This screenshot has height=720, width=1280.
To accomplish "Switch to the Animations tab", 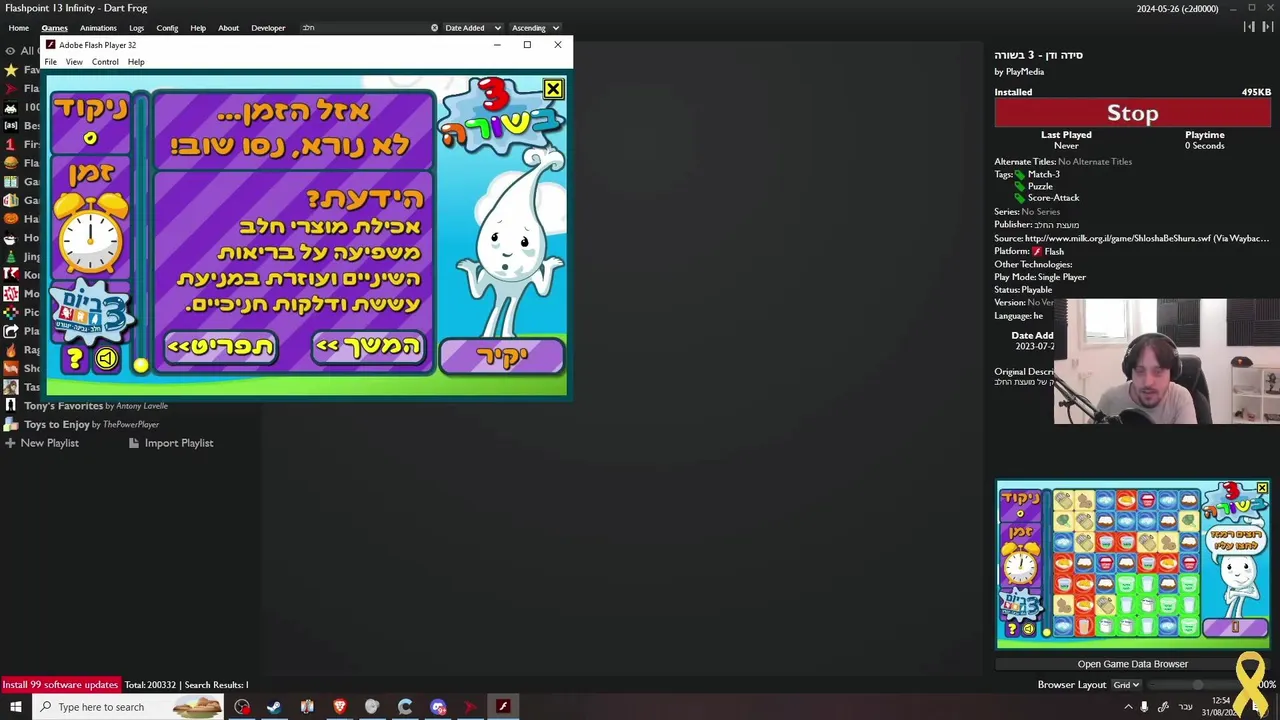I will click(98, 28).
